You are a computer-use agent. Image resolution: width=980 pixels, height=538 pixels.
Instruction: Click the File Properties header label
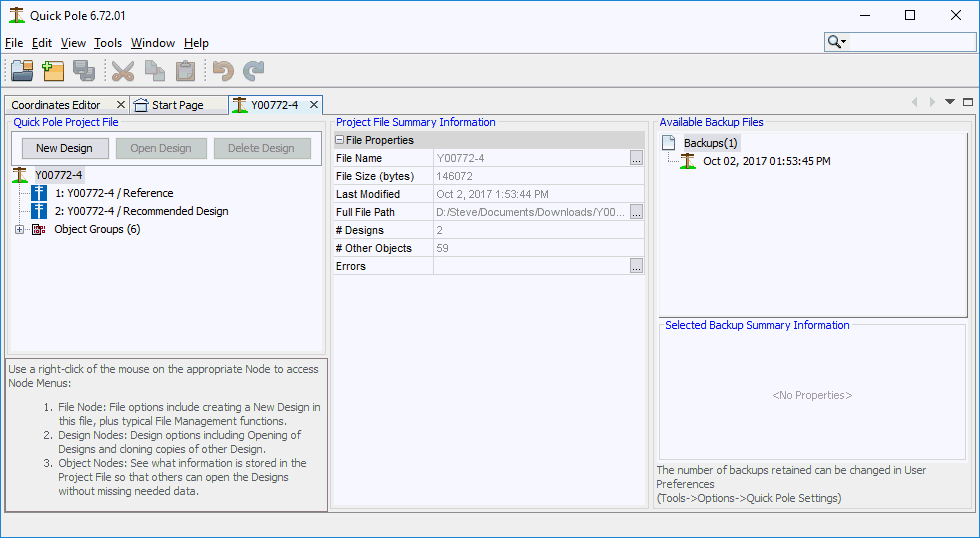[x=379, y=140]
